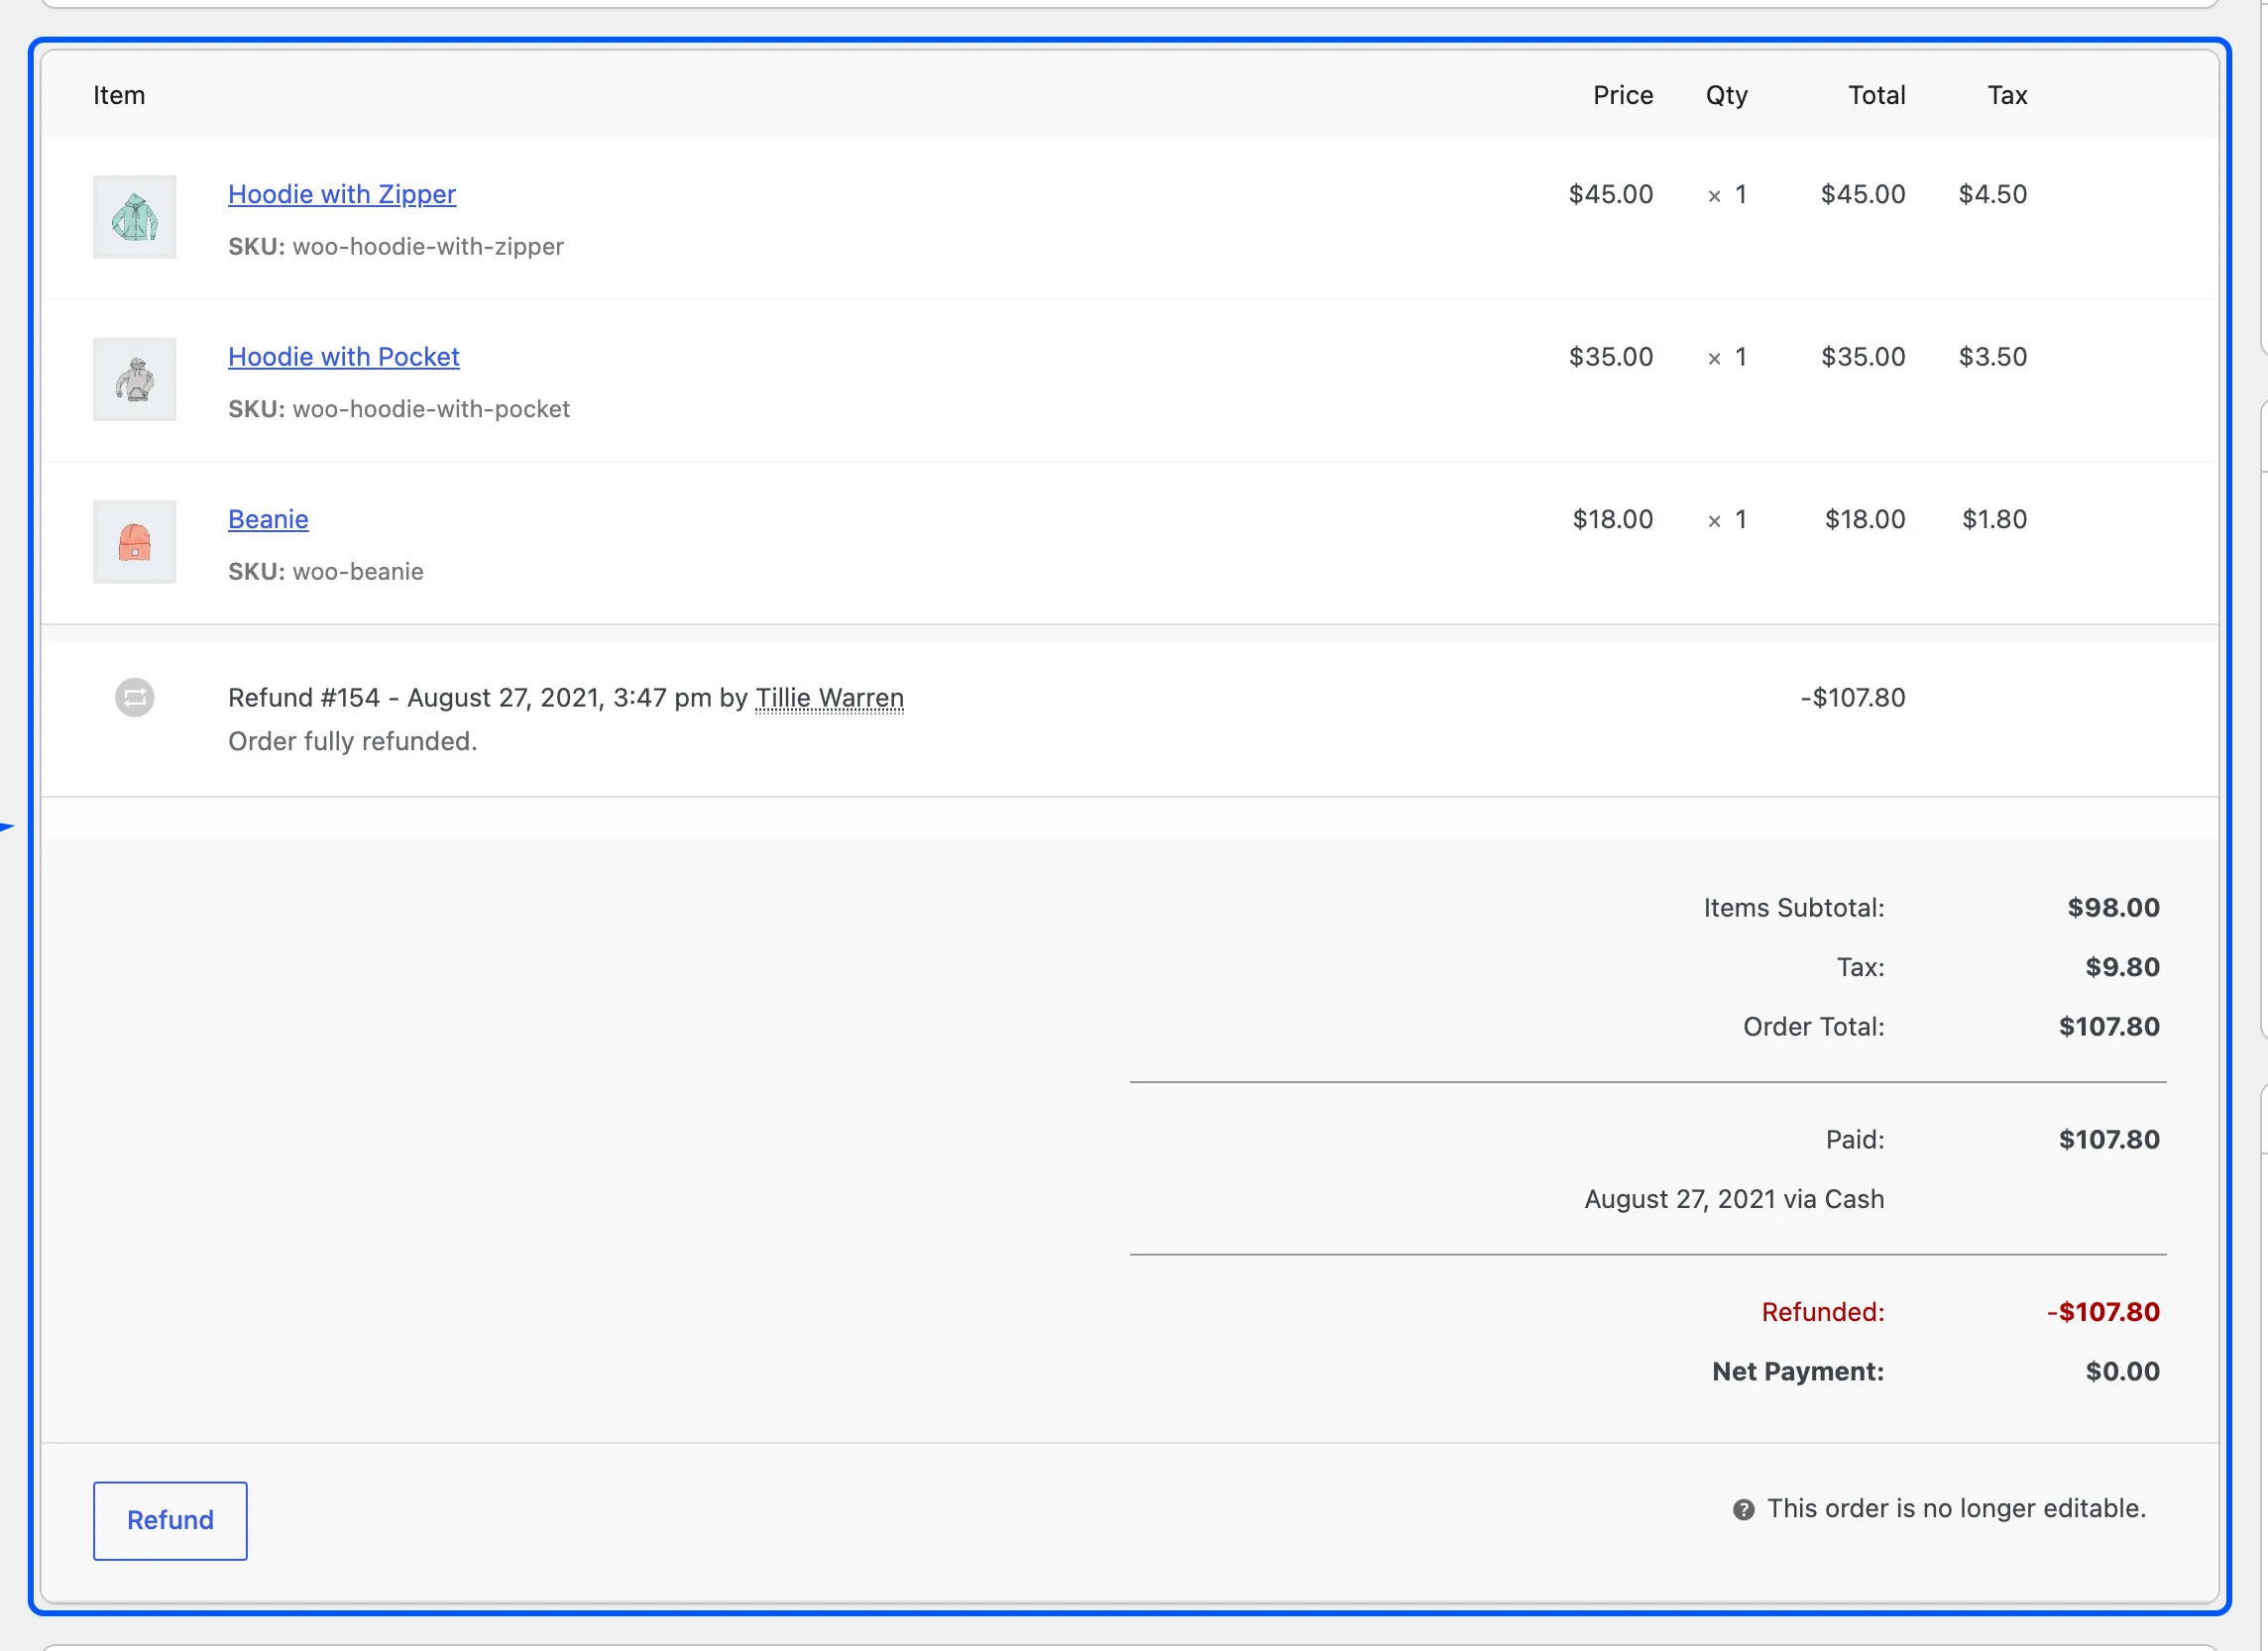Viewport: 2268px width, 1651px height.
Task: Click the SKU woo-hoodie-with-pocket text
Action: [399, 409]
